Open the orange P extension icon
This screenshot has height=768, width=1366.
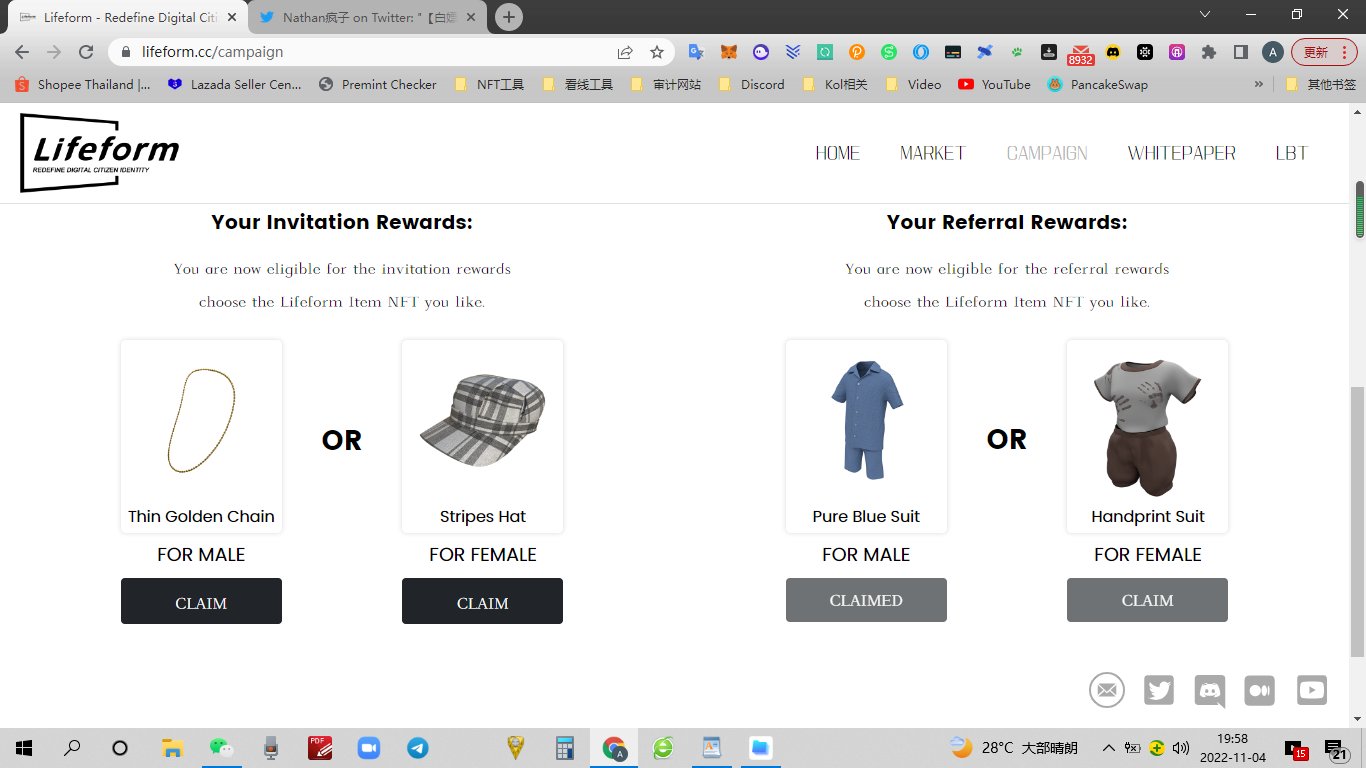tap(857, 52)
